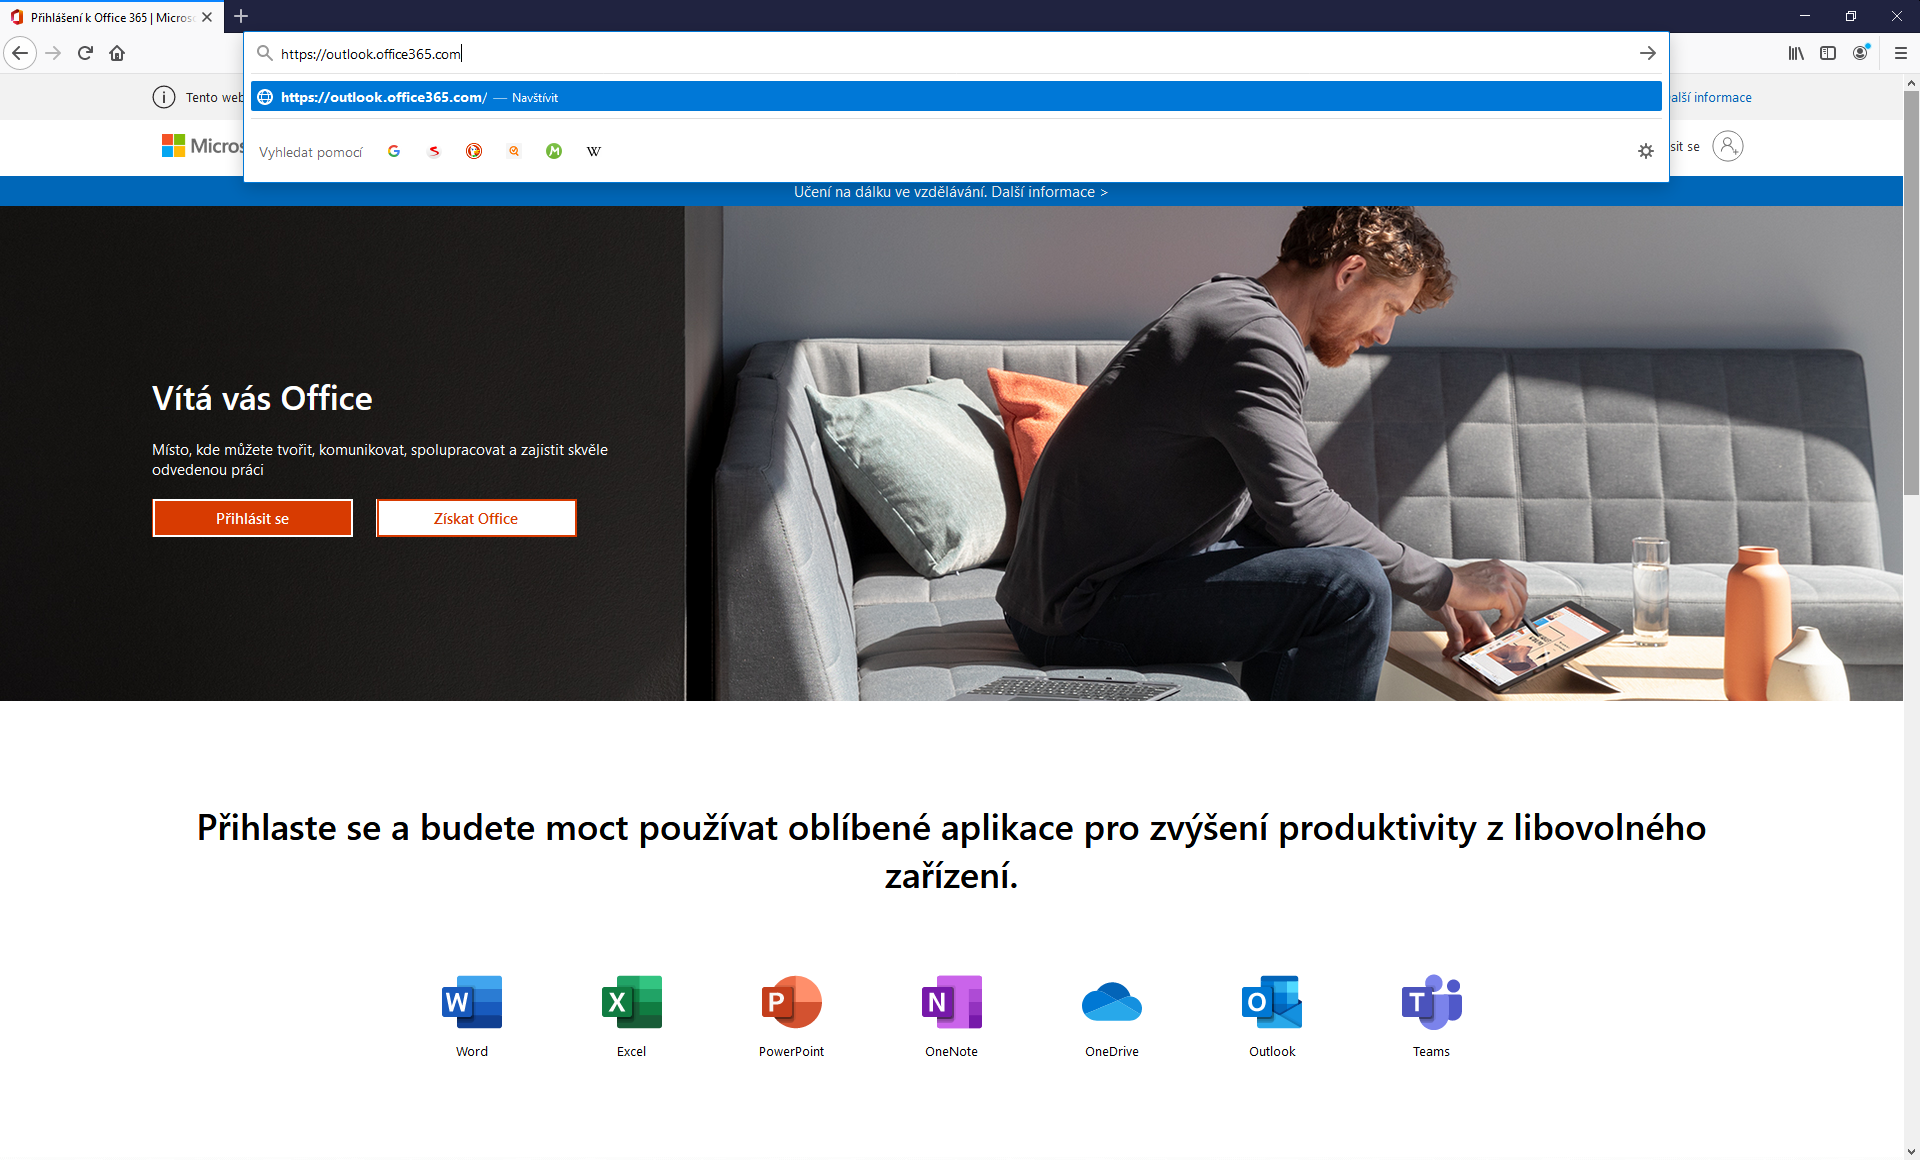Image resolution: width=1920 pixels, height=1160 pixels.
Task: Open the Excel app icon
Action: coord(632,1002)
